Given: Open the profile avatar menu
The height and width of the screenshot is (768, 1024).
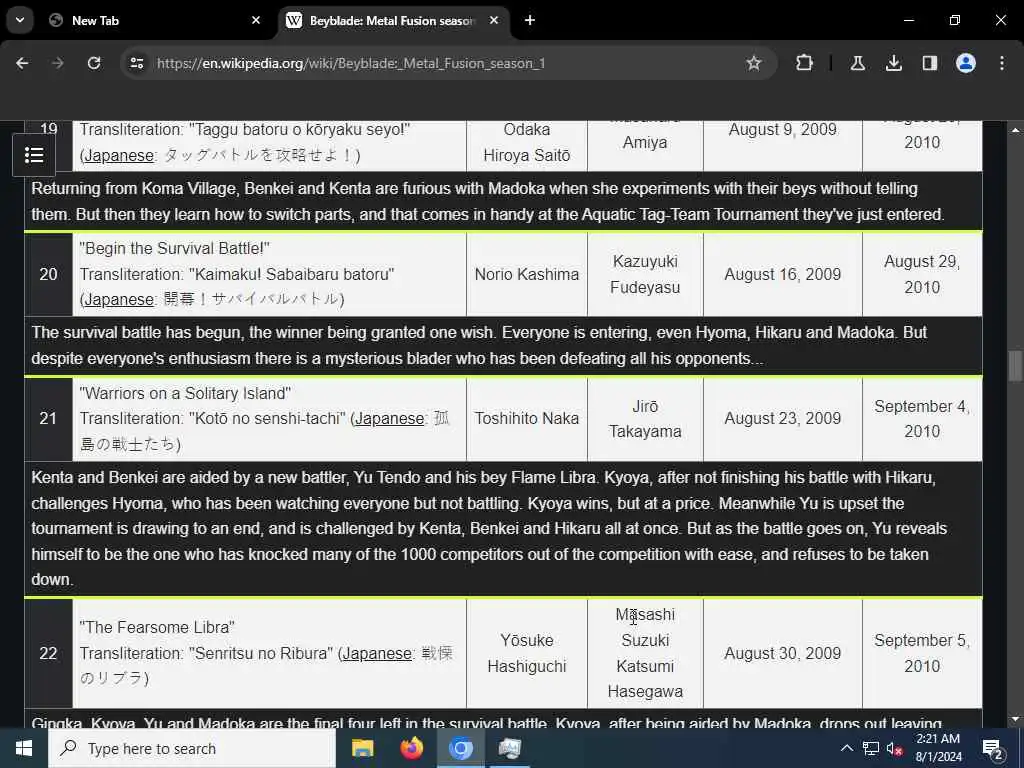Looking at the screenshot, I should [x=966, y=63].
